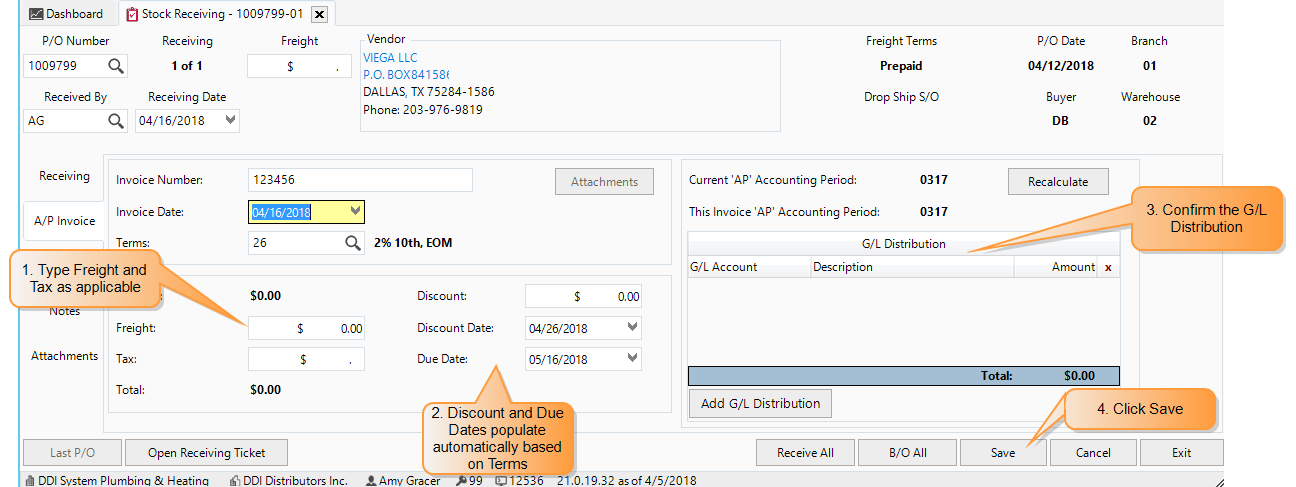Click the B/O All button
The image size is (1296, 487).
908,453
